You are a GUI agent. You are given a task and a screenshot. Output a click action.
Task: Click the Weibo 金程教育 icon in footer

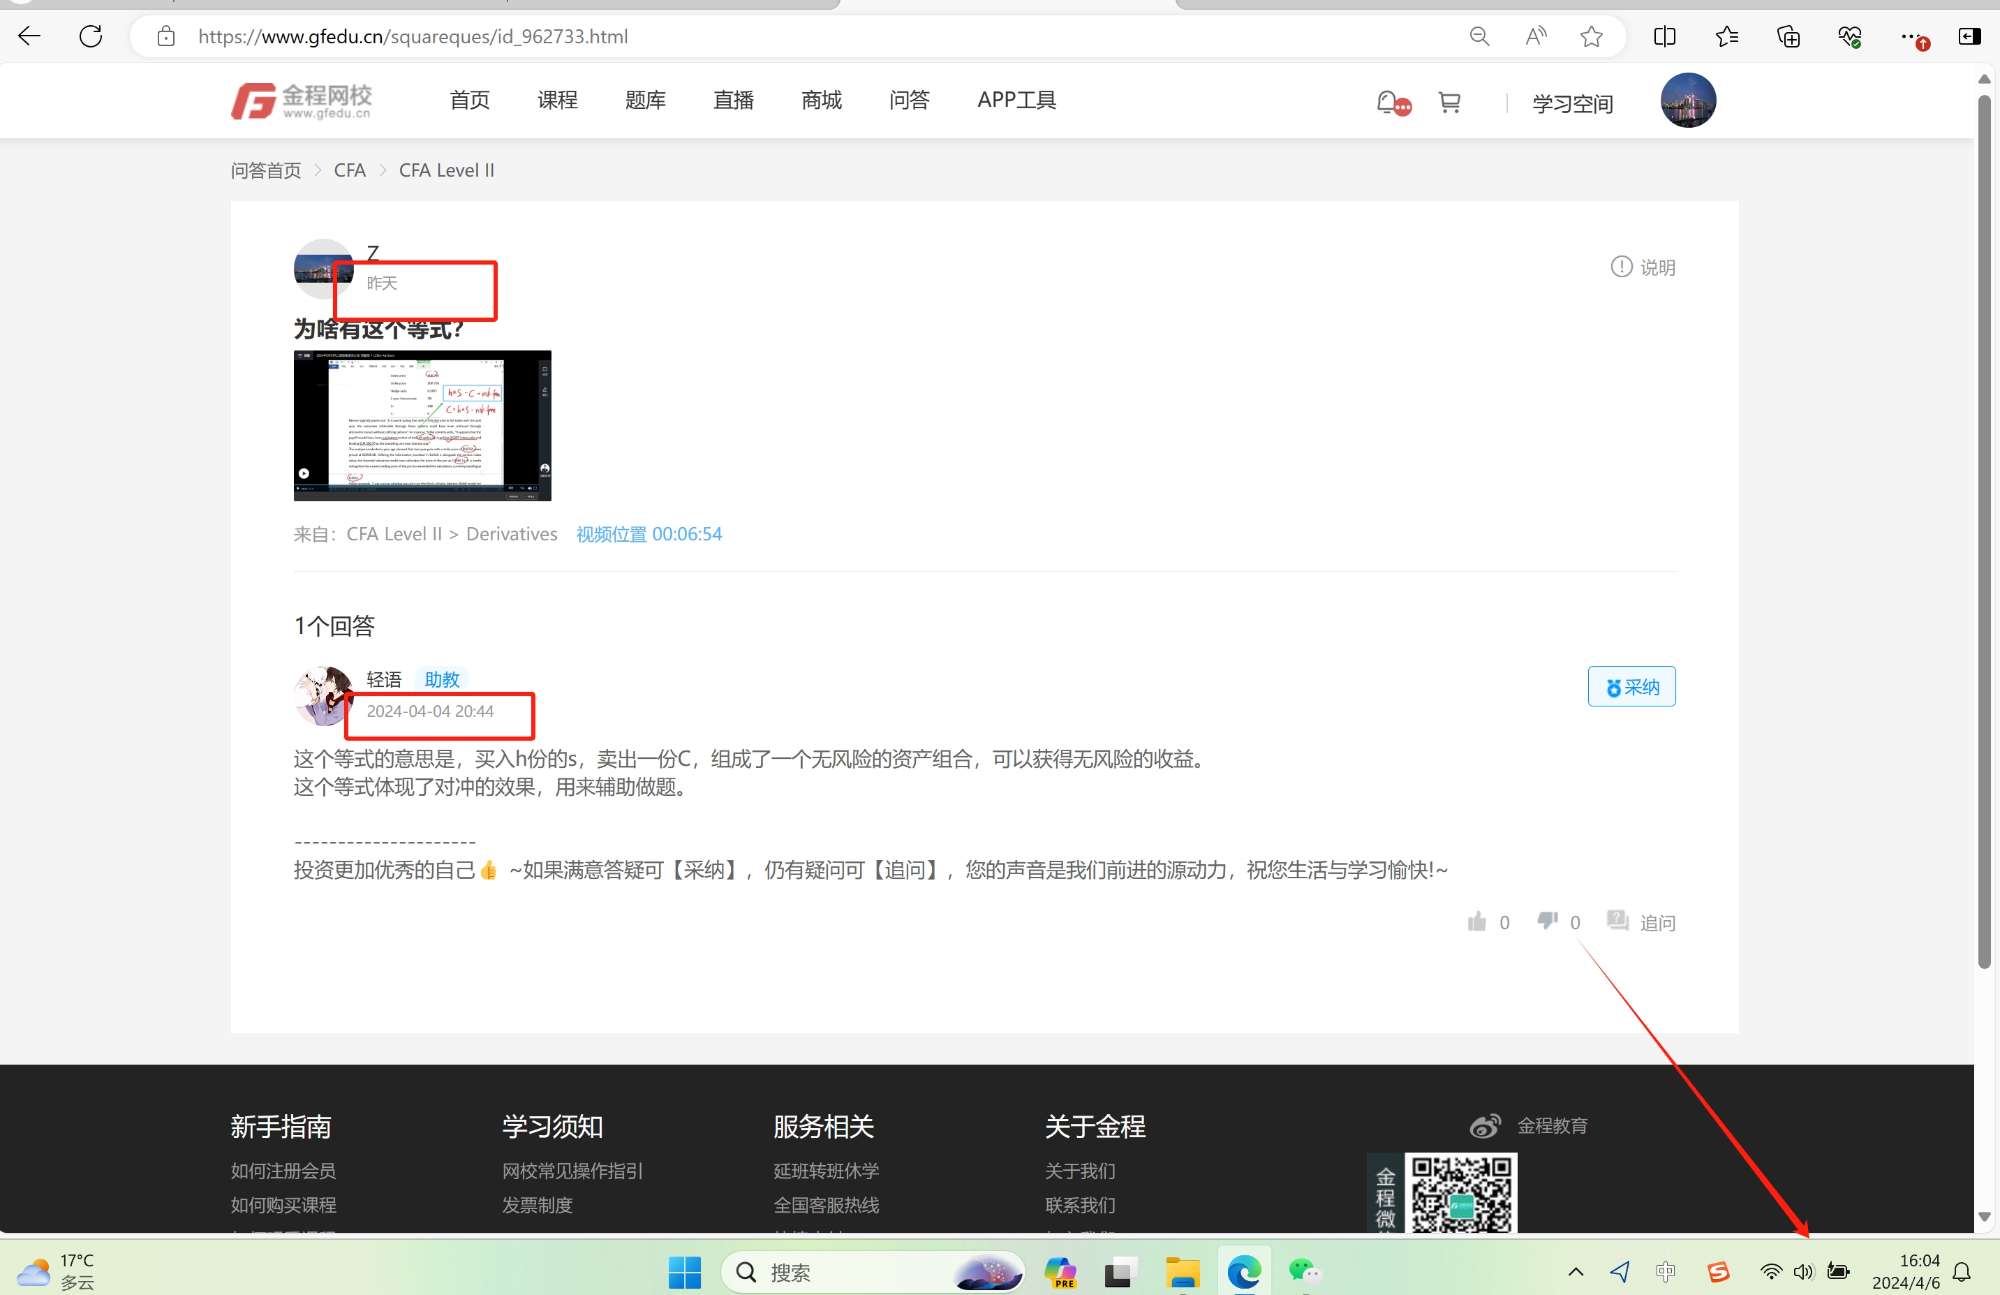click(x=1485, y=1126)
